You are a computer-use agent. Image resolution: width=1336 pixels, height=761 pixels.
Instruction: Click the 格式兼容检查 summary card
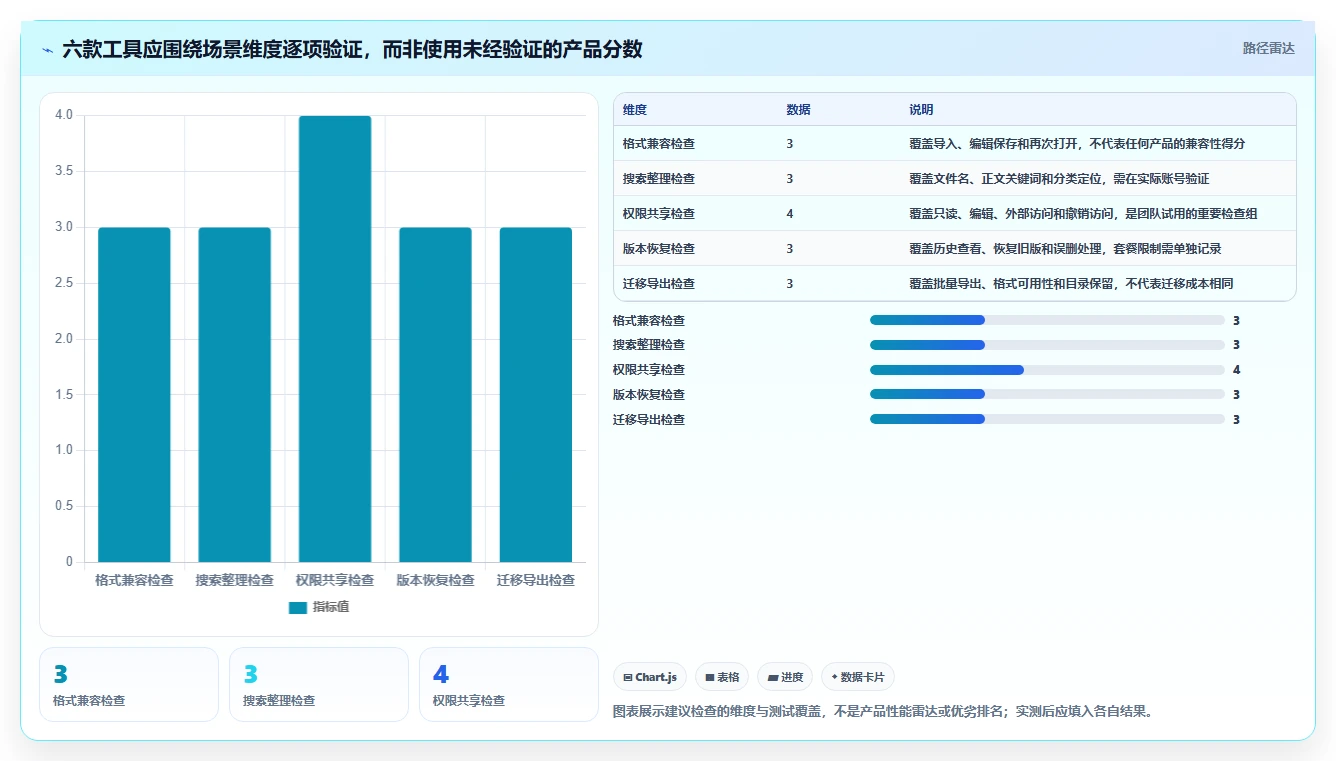pyautogui.click(x=129, y=684)
